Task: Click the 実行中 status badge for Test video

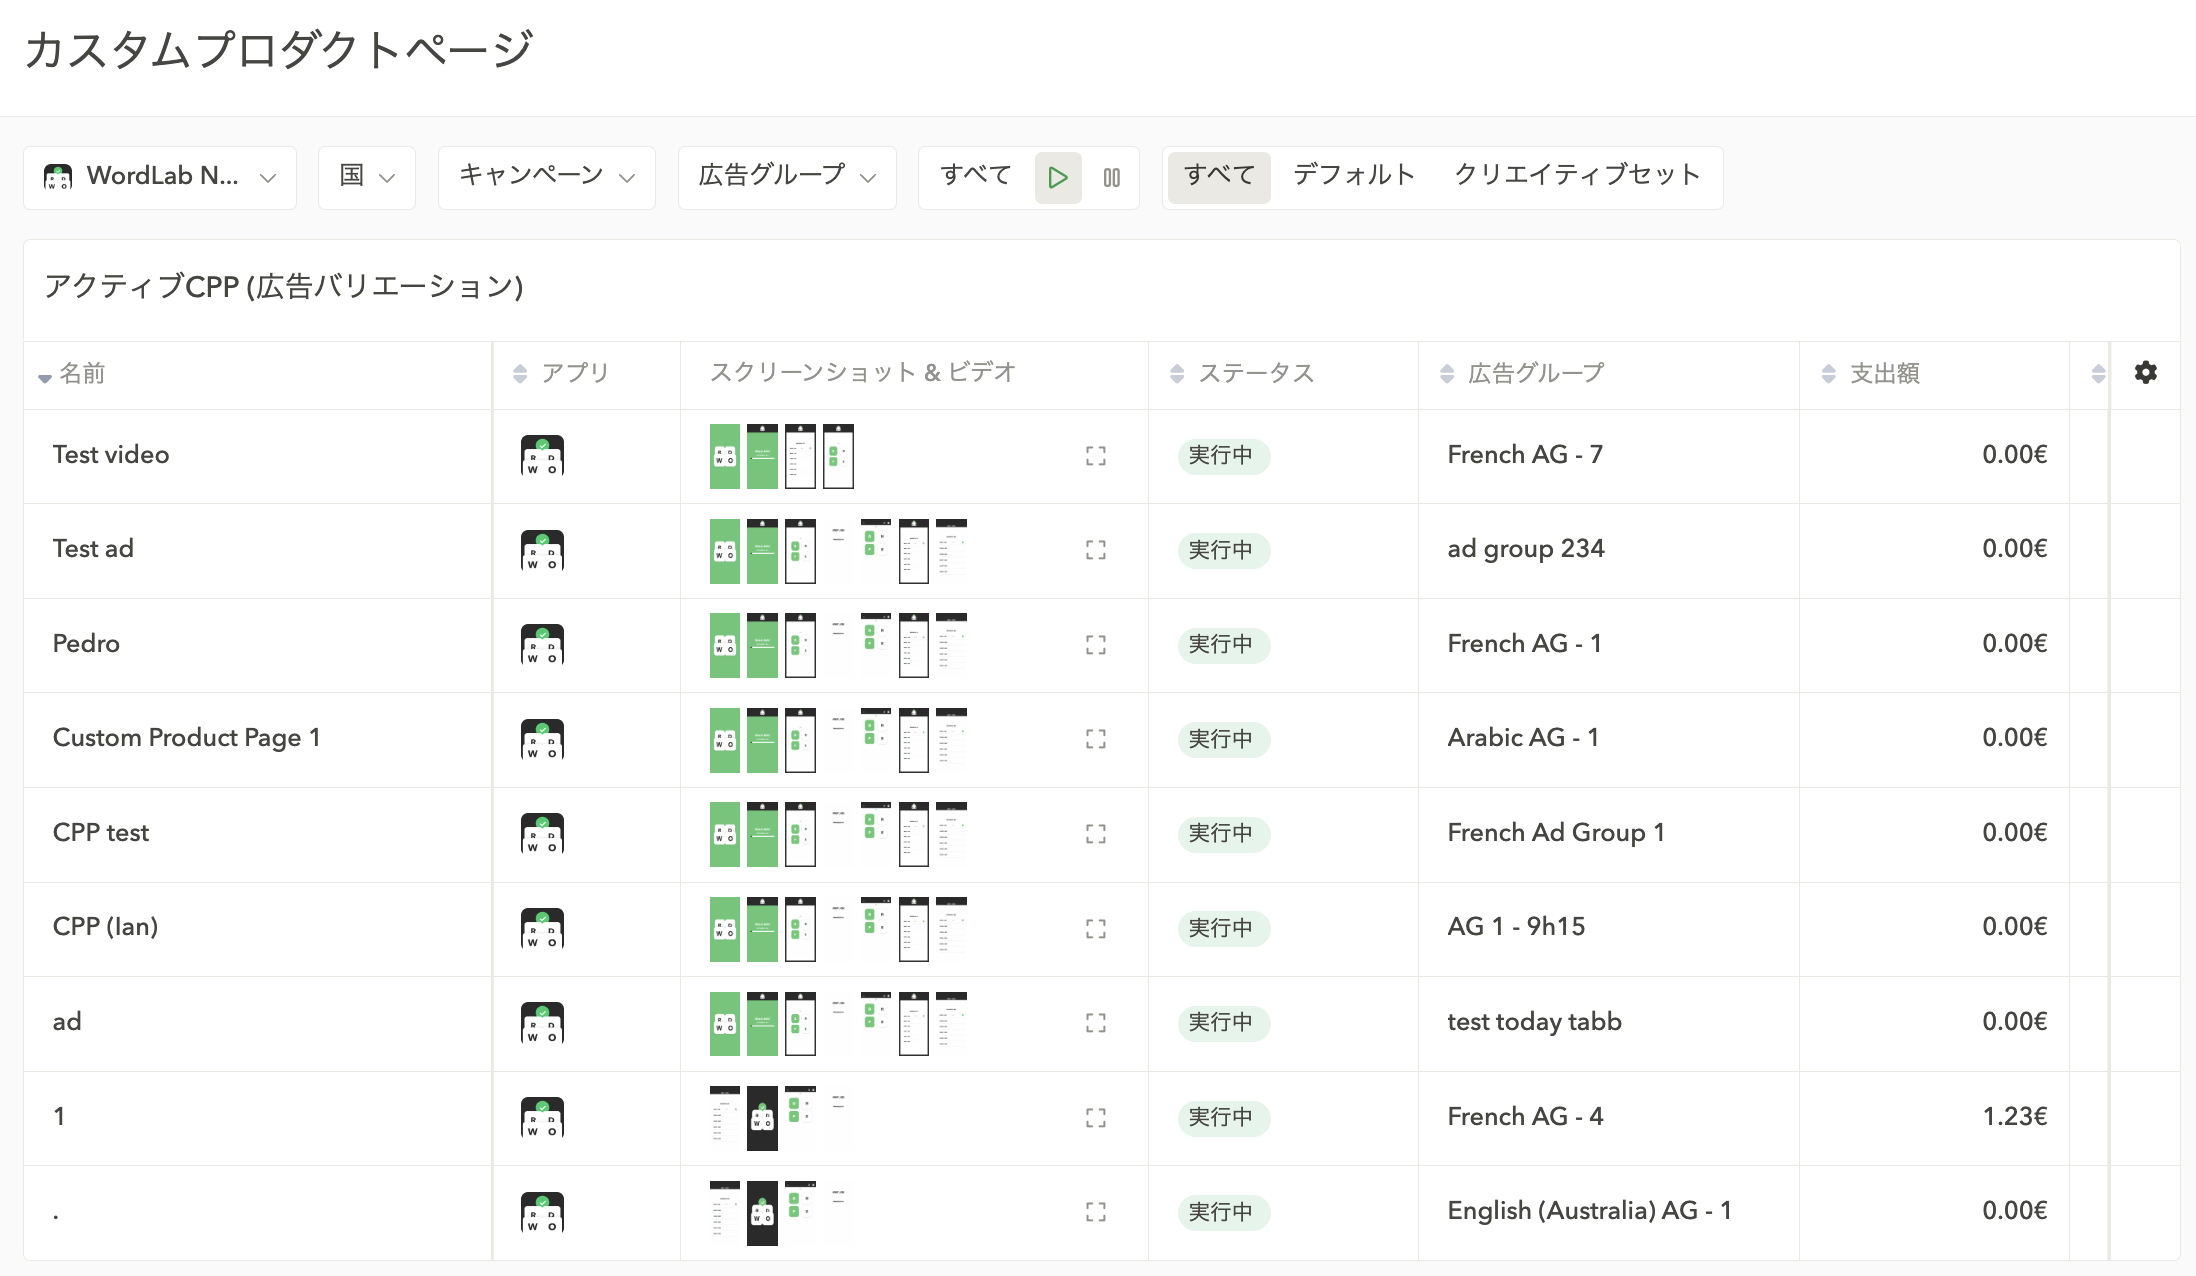Action: click(1223, 456)
